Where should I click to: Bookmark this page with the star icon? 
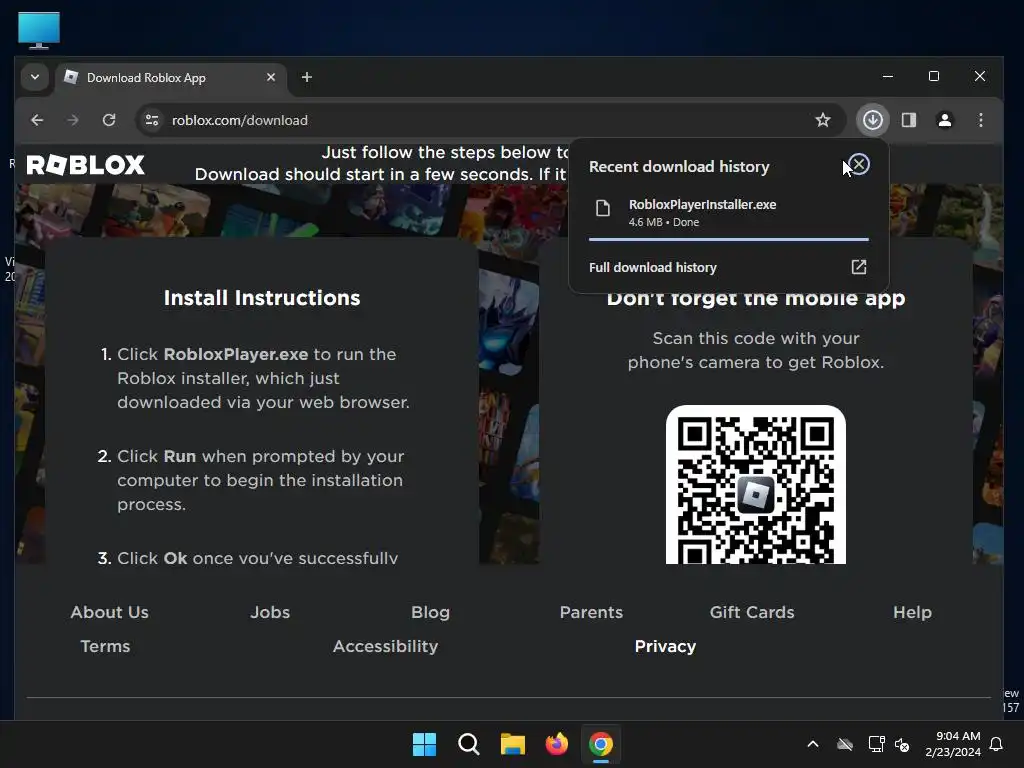(823, 120)
